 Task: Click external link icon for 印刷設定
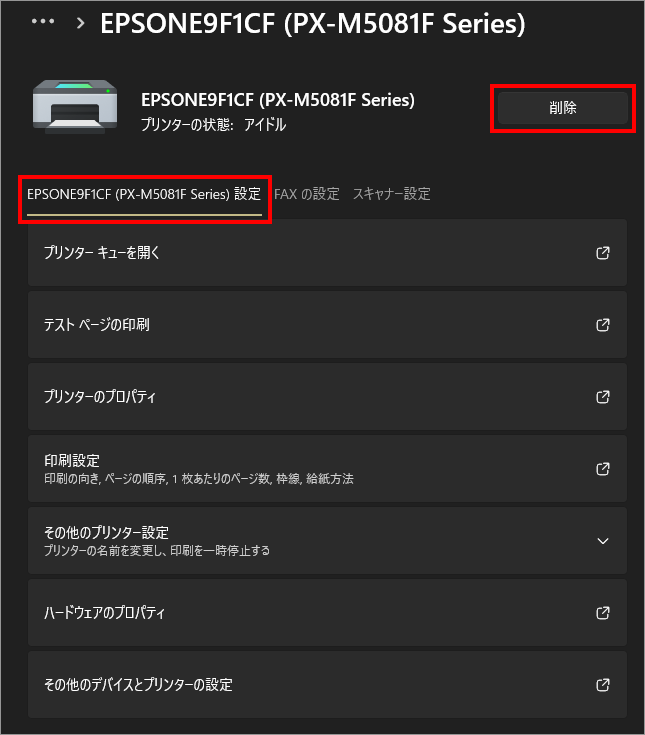coord(603,469)
